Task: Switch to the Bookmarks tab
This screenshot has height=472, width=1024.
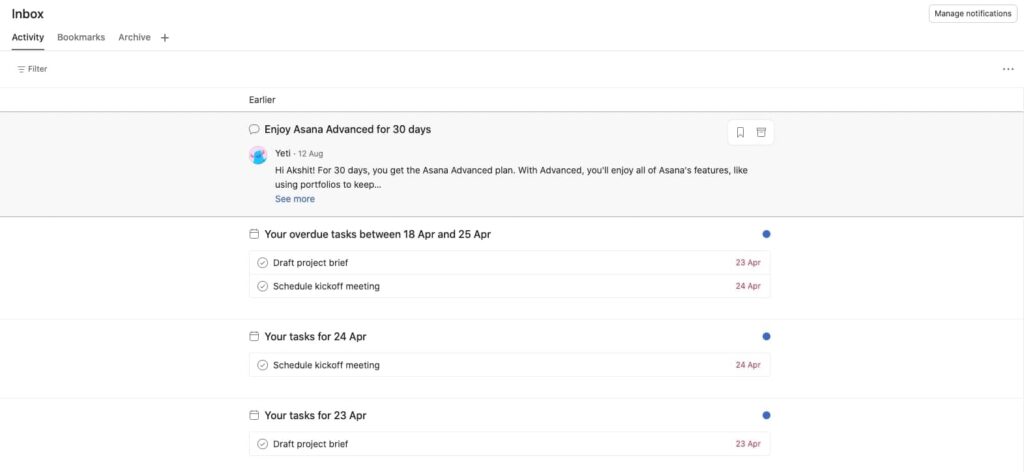Action: coord(81,38)
